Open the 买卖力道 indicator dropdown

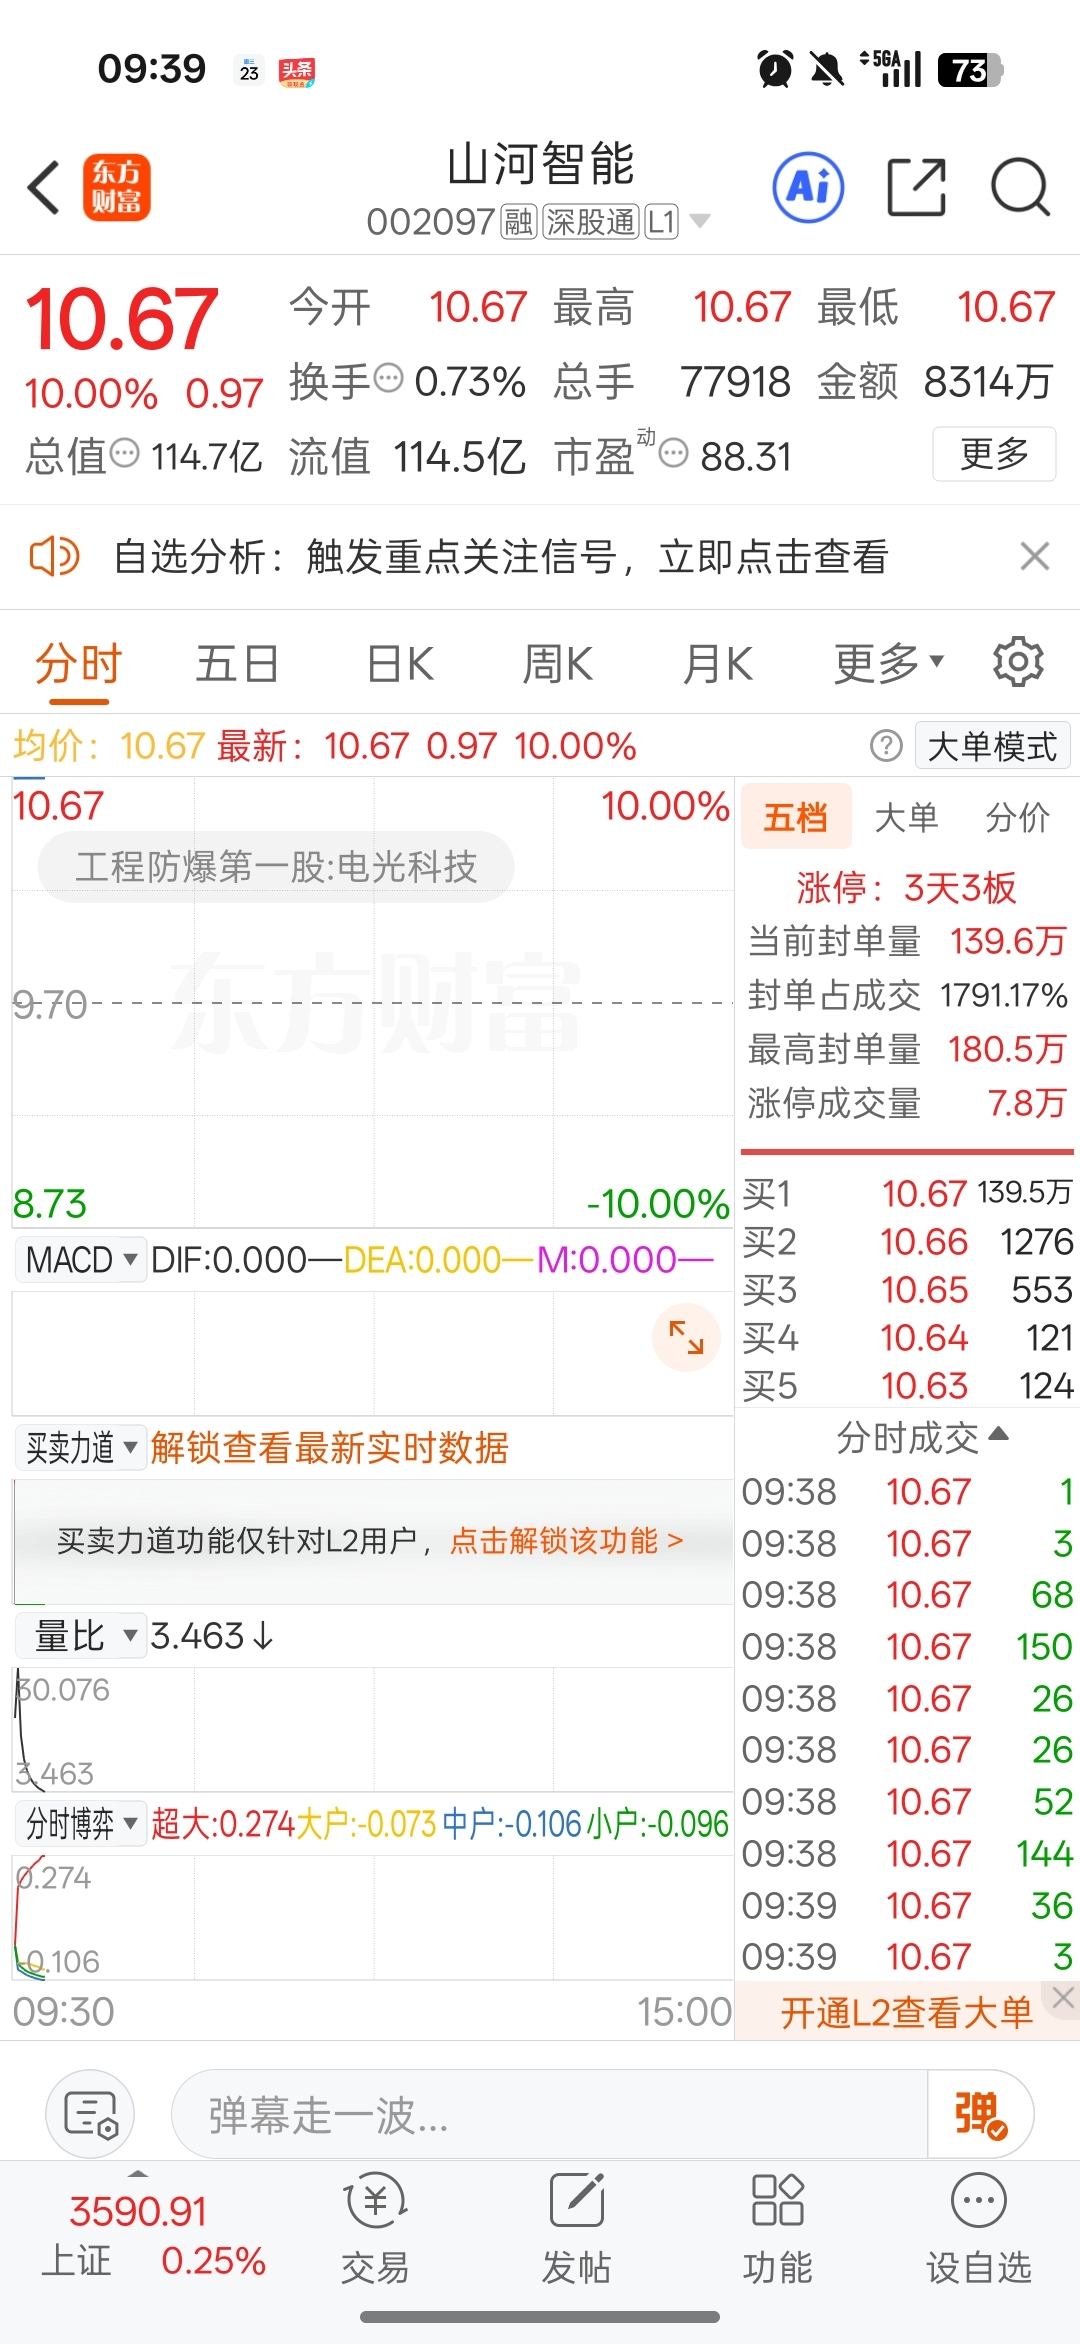coord(81,1447)
